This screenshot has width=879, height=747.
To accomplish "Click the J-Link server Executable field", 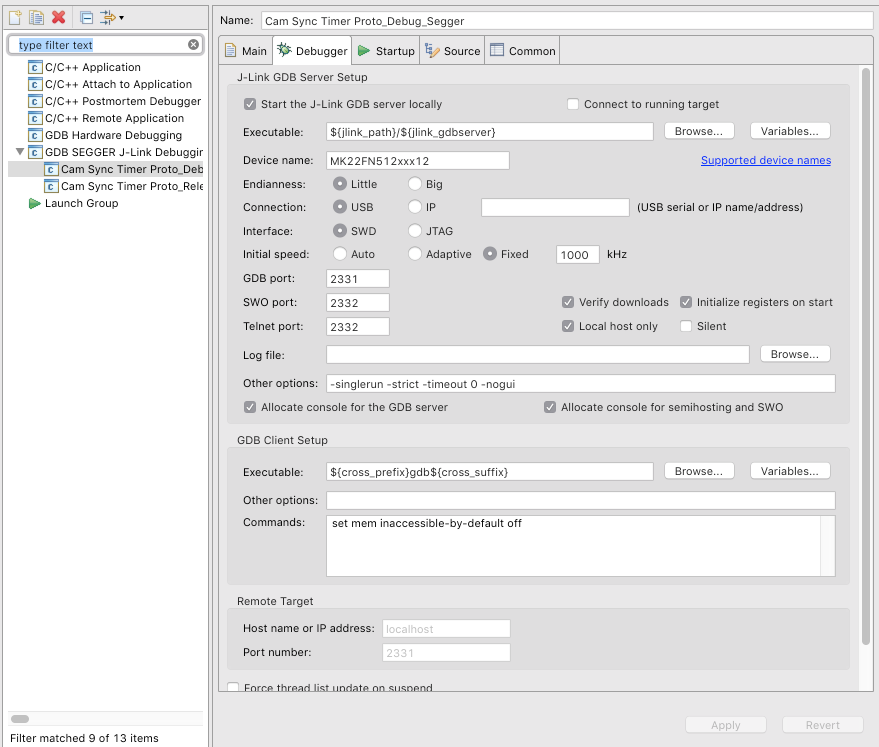I will (x=489, y=132).
